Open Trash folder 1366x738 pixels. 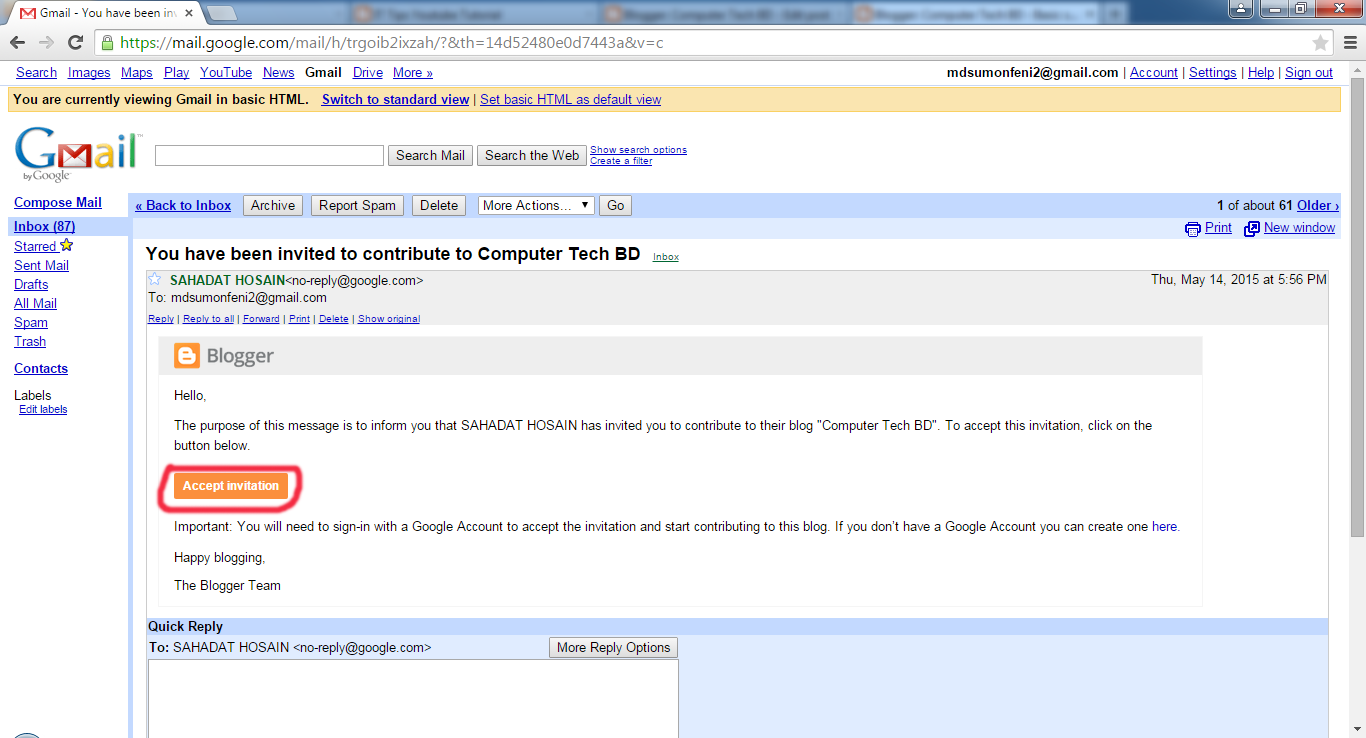pos(30,341)
